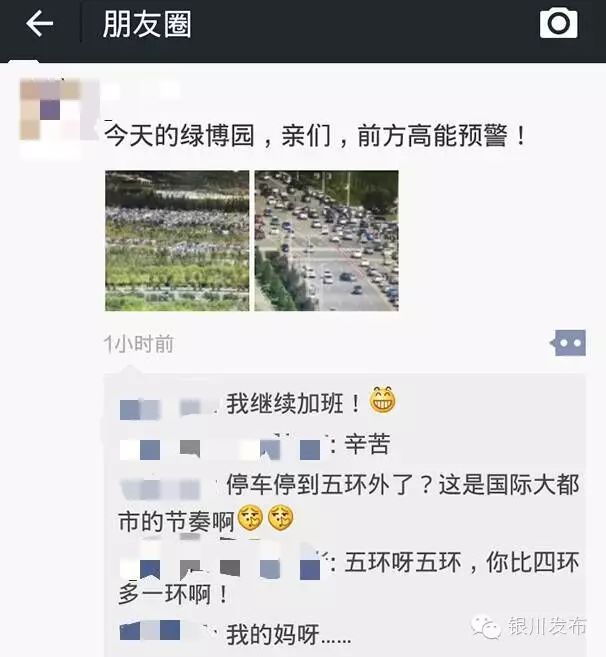The height and width of the screenshot is (657, 606).
Task: Reply to the 辛苦 comment
Action: pyautogui.click(x=368, y=444)
